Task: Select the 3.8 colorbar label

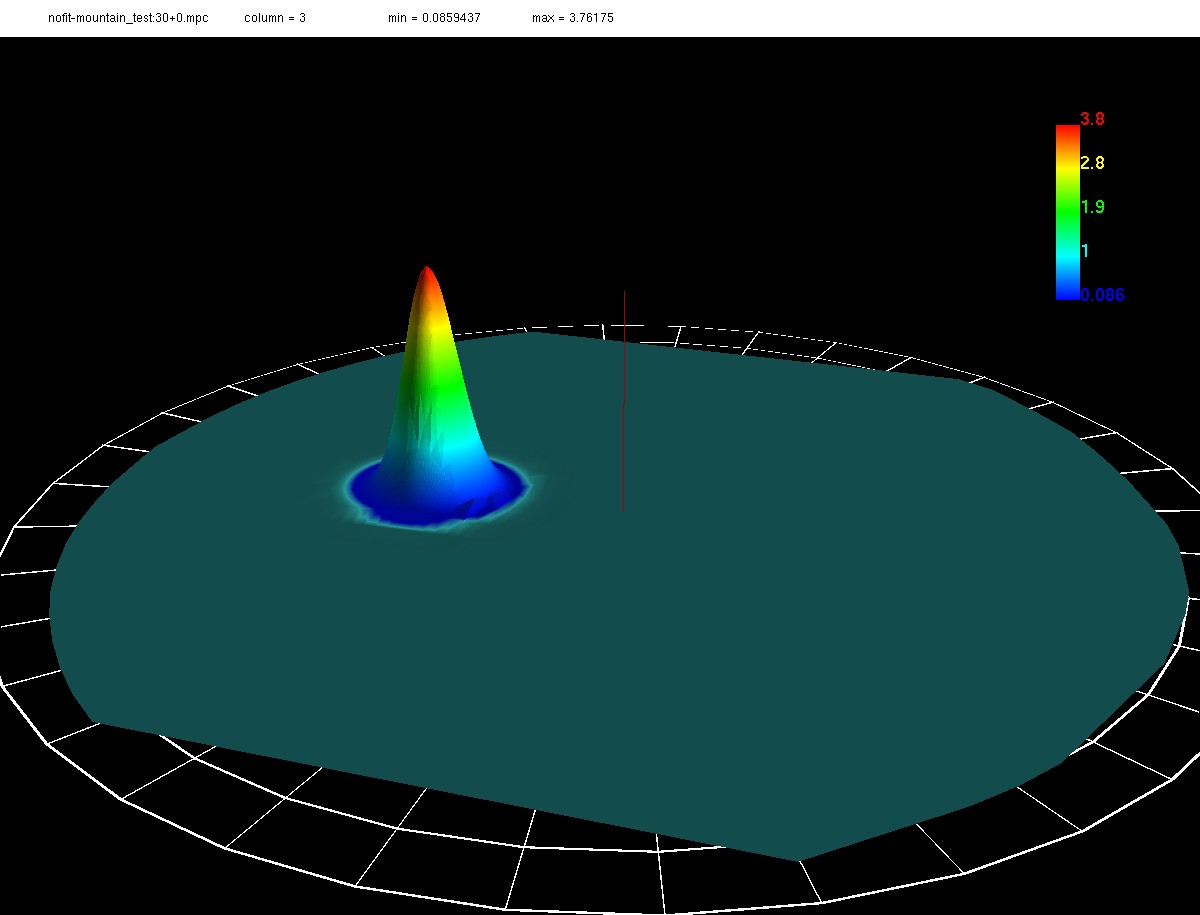Action: coord(1092,119)
